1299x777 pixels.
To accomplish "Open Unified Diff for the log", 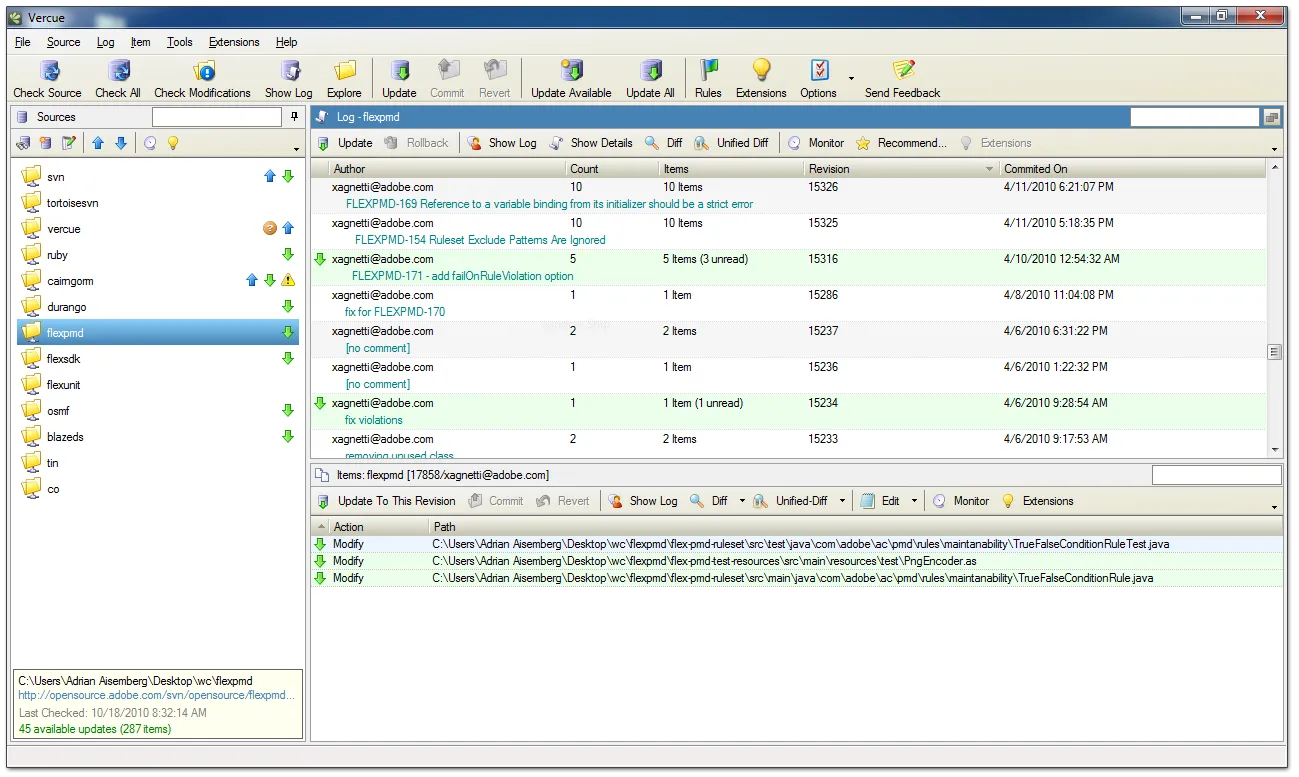I will 732,142.
